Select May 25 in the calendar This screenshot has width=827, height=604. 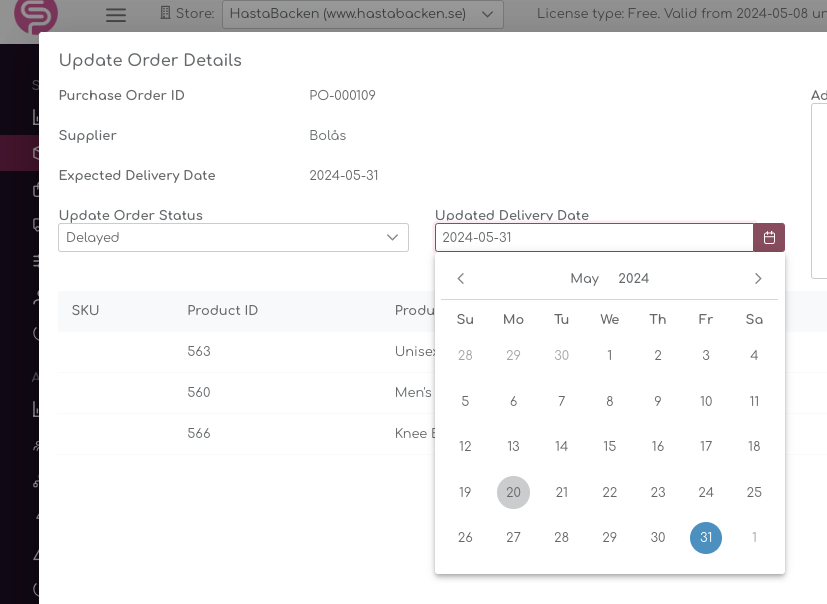coord(754,492)
